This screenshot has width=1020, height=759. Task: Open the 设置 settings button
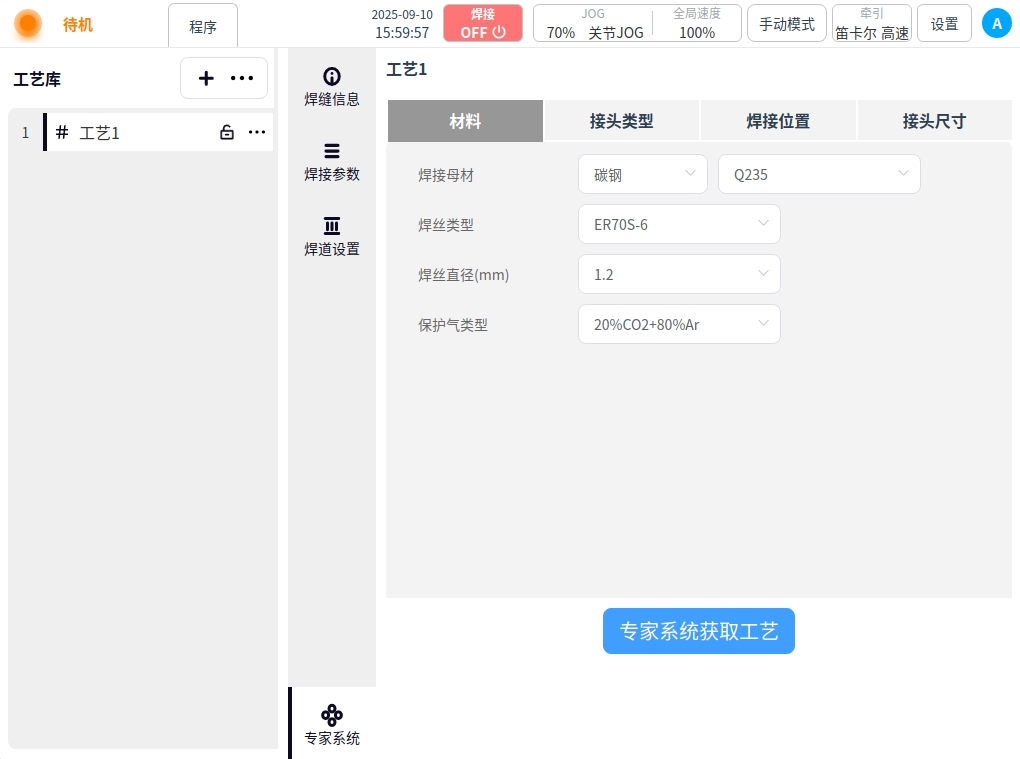point(944,24)
